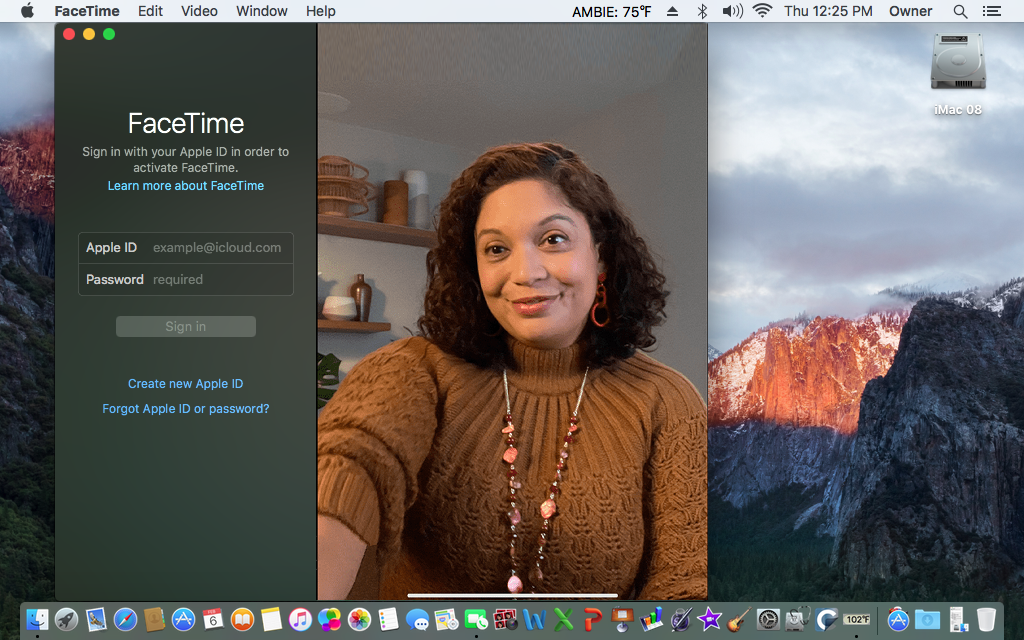The width and height of the screenshot is (1024, 640).
Task: Open Messages speech bubble icon
Action: point(417,618)
